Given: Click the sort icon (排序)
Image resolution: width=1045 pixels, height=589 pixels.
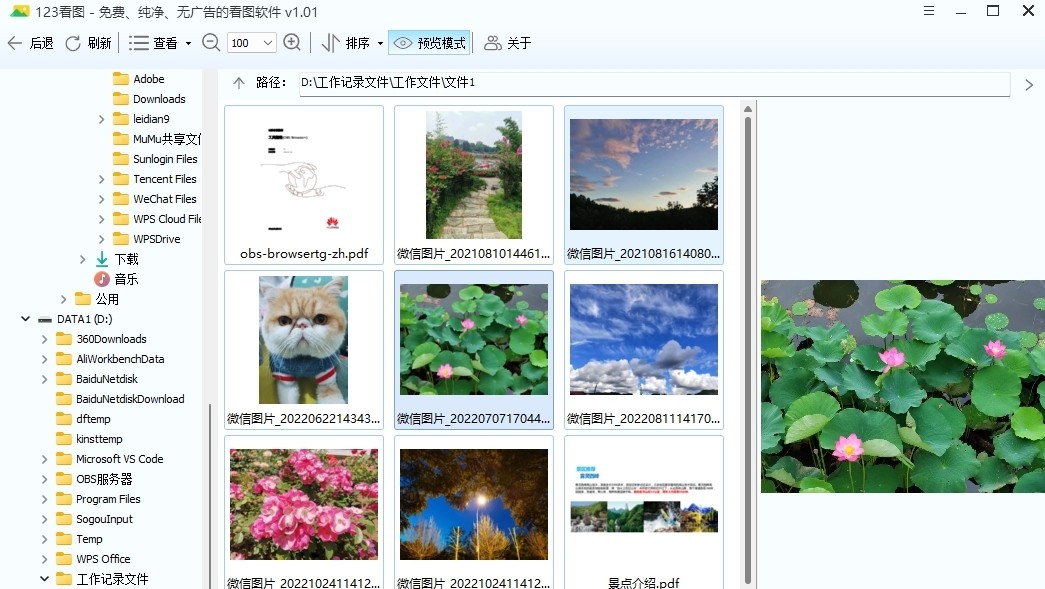Looking at the screenshot, I should click(x=331, y=43).
